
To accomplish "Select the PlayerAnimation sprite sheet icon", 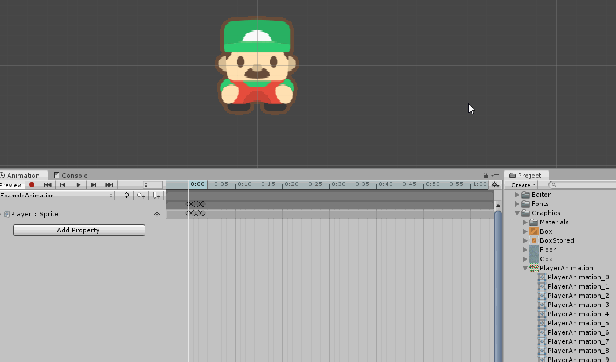I will (x=534, y=268).
